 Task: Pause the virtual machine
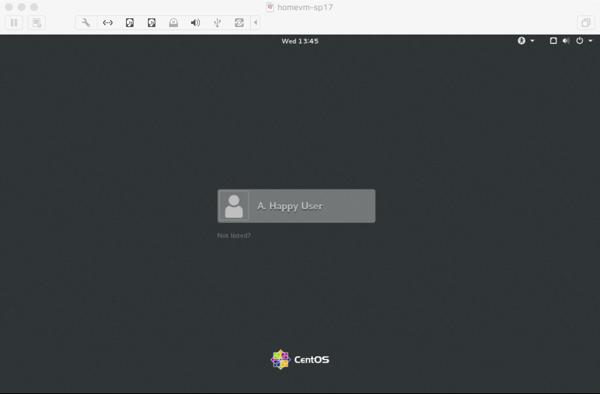14,23
